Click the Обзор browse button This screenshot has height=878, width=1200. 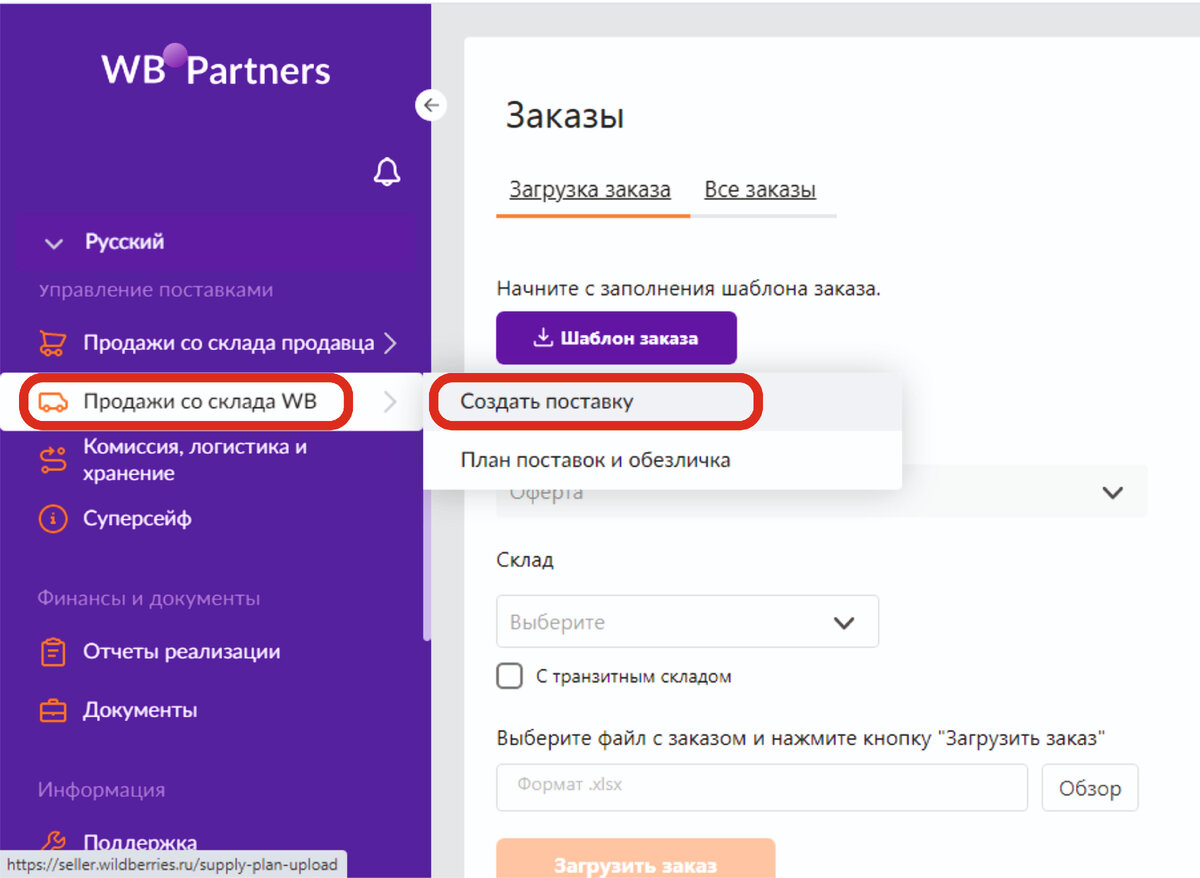[x=1090, y=788]
